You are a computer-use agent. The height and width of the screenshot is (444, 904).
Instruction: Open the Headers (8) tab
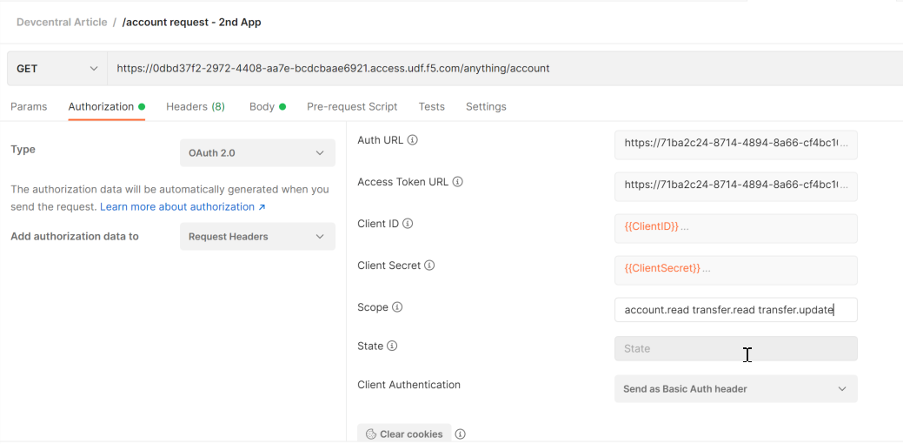tap(195, 107)
